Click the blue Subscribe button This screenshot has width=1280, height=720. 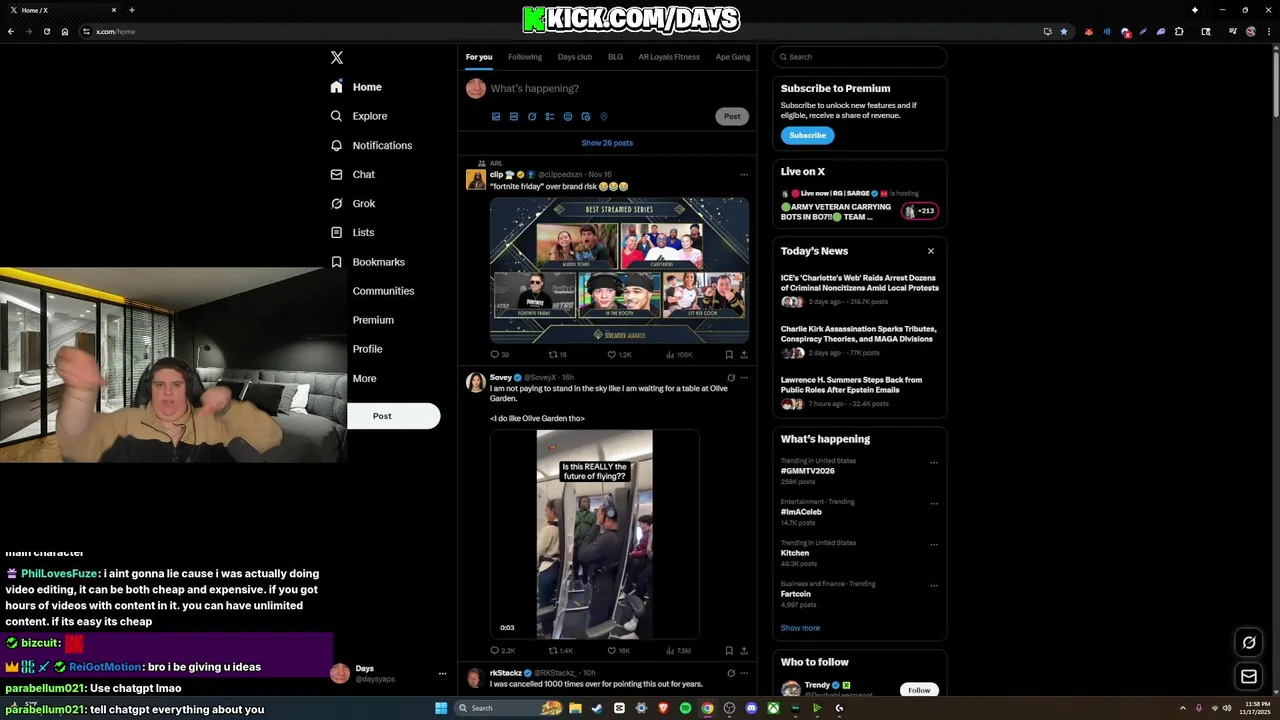click(x=807, y=135)
